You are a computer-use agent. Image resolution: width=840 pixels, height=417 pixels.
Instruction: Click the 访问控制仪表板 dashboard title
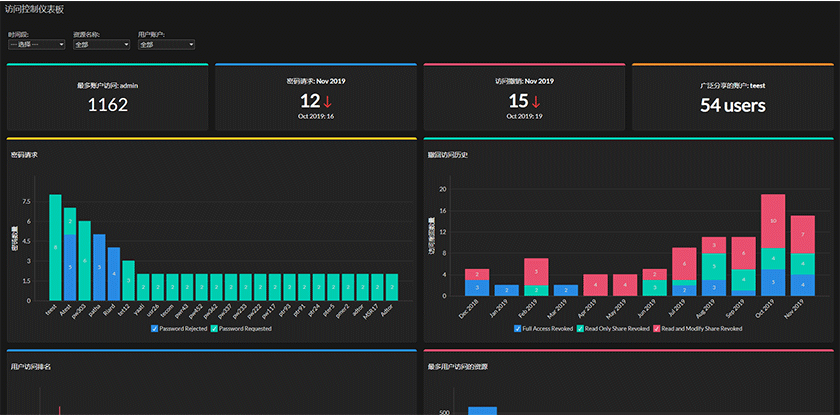coord(34,9)
